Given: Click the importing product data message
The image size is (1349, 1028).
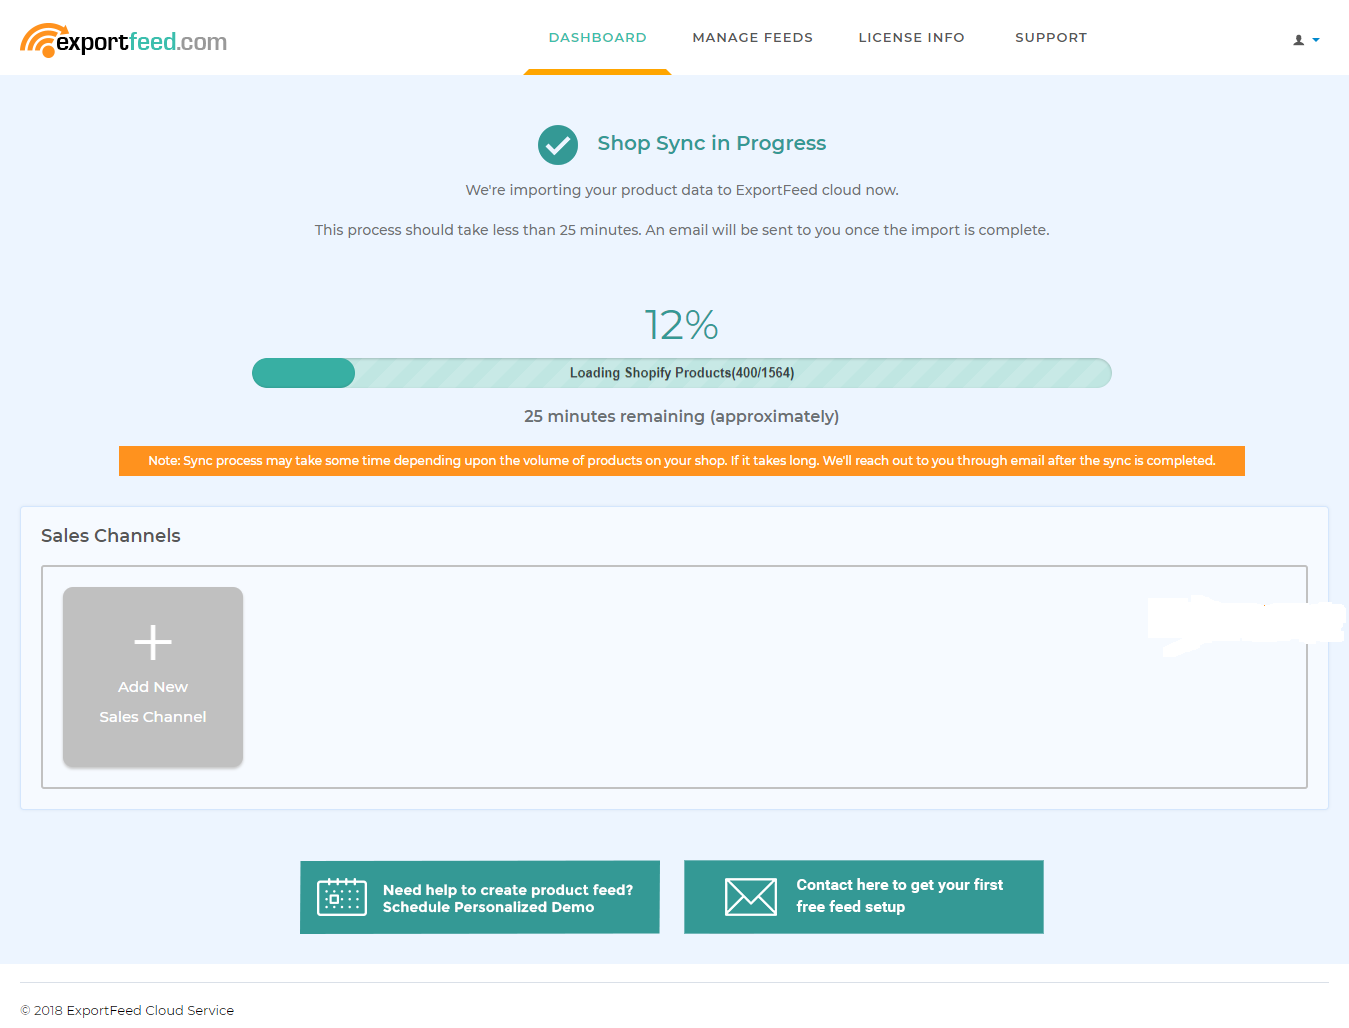Looking at the screenshot, I should 682,190.
